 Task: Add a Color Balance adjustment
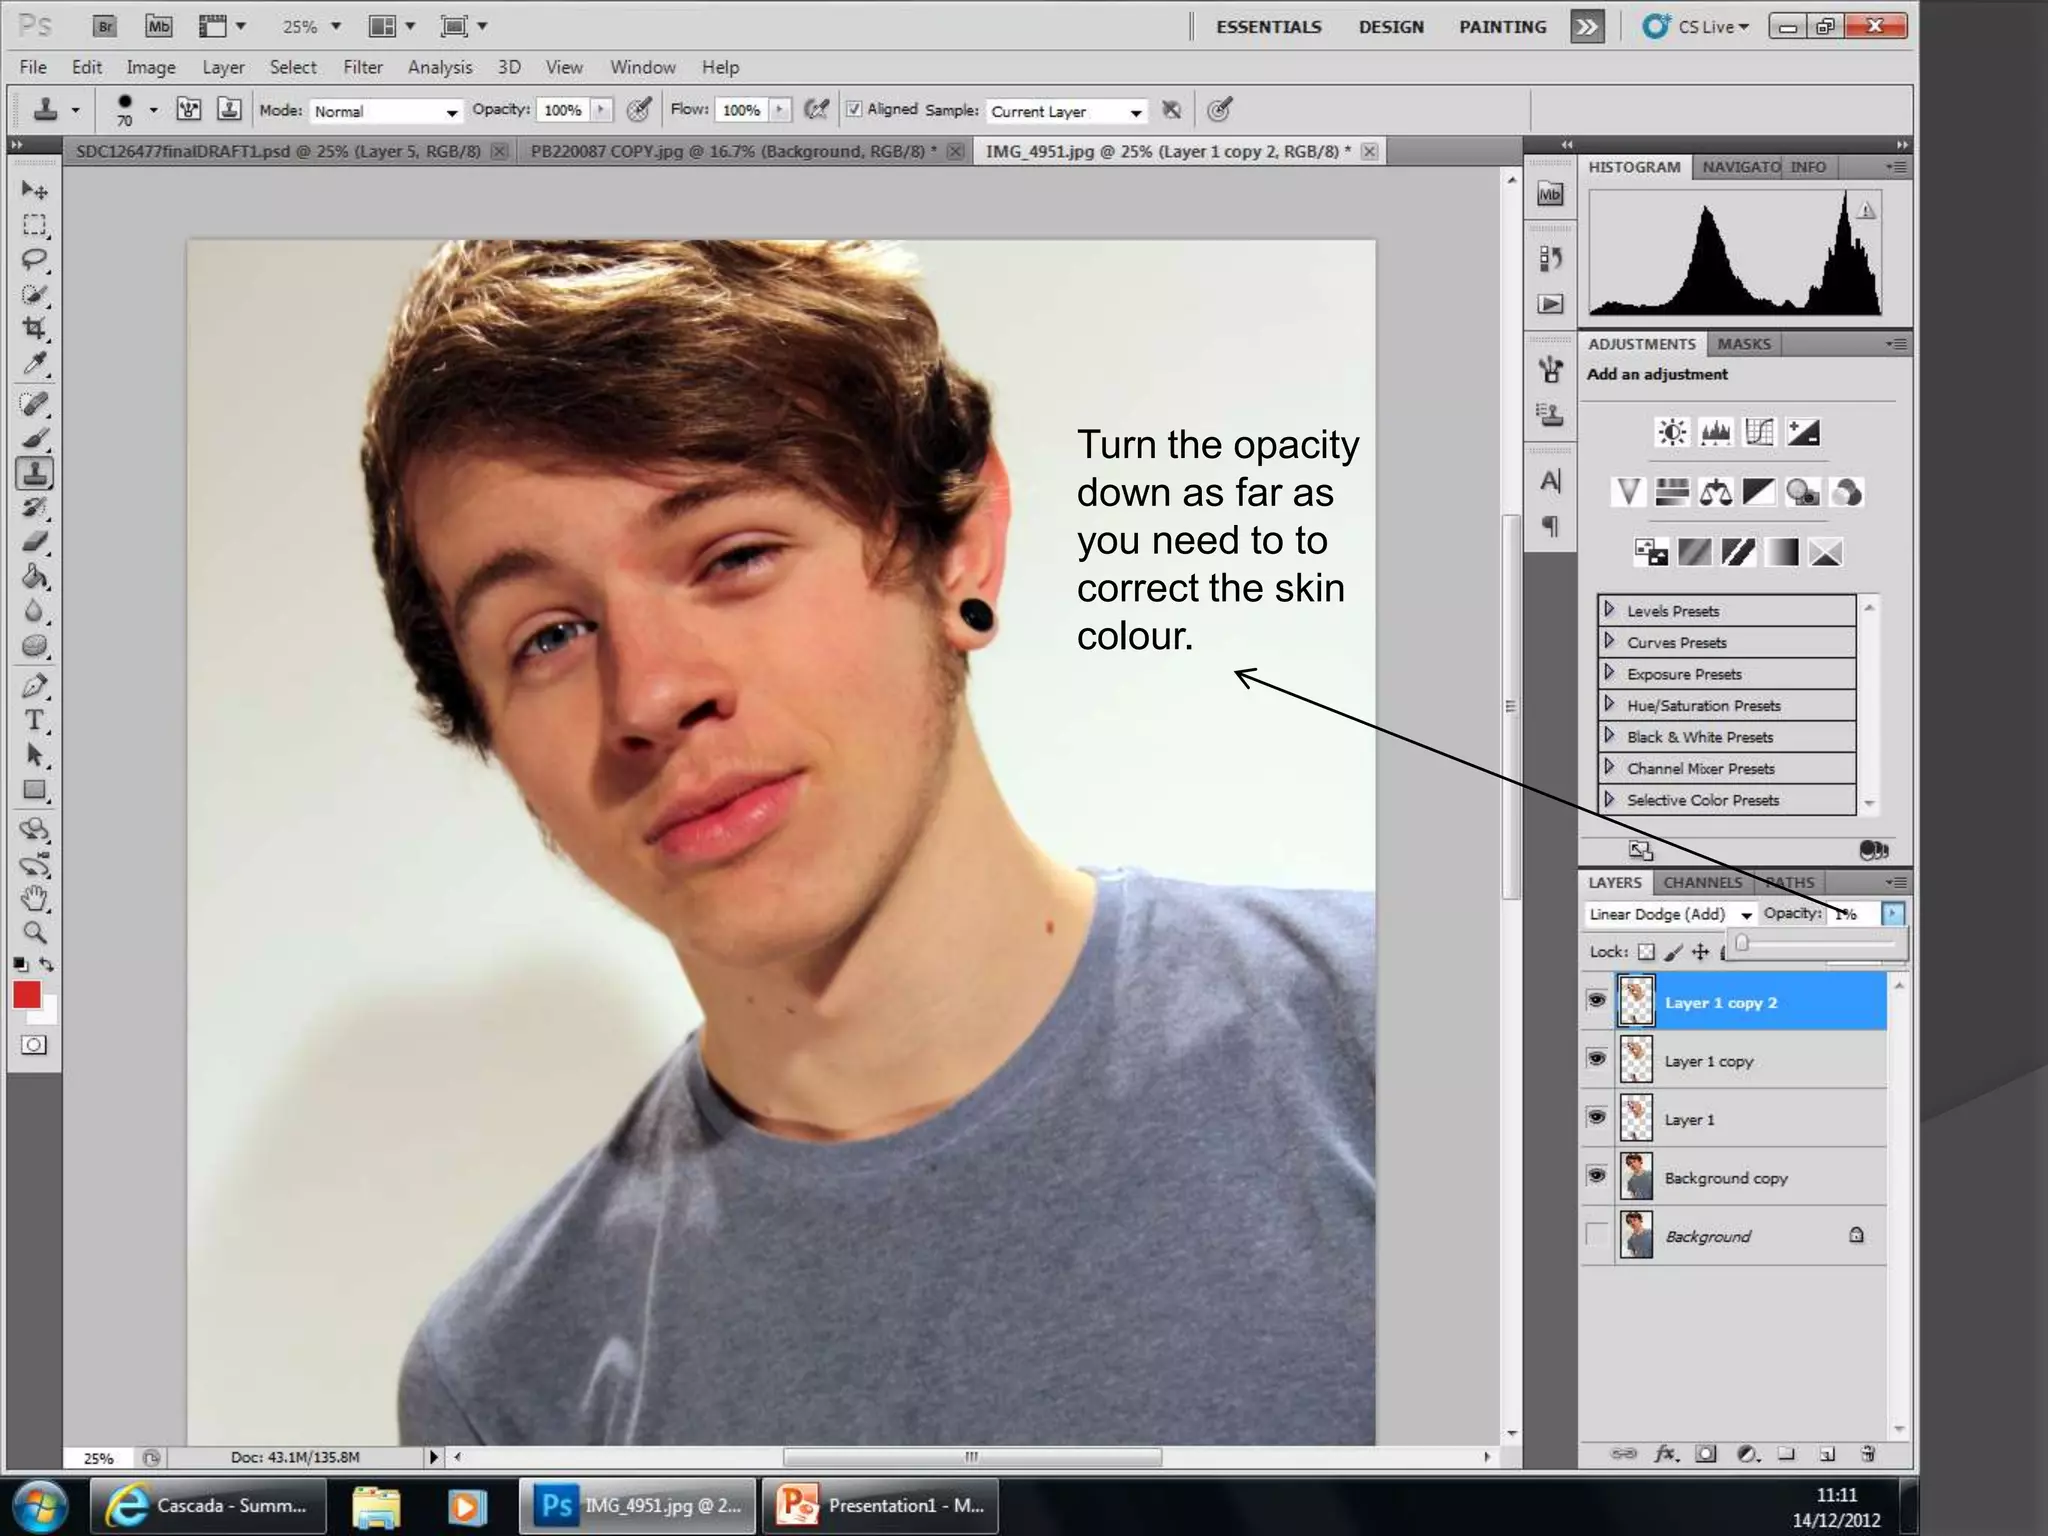tap(1716, 492)
